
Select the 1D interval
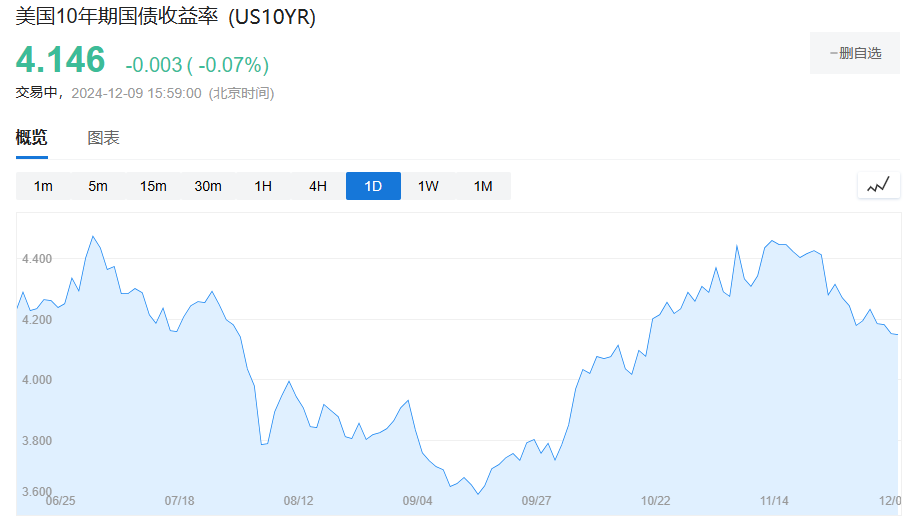(x=373, y=186)
